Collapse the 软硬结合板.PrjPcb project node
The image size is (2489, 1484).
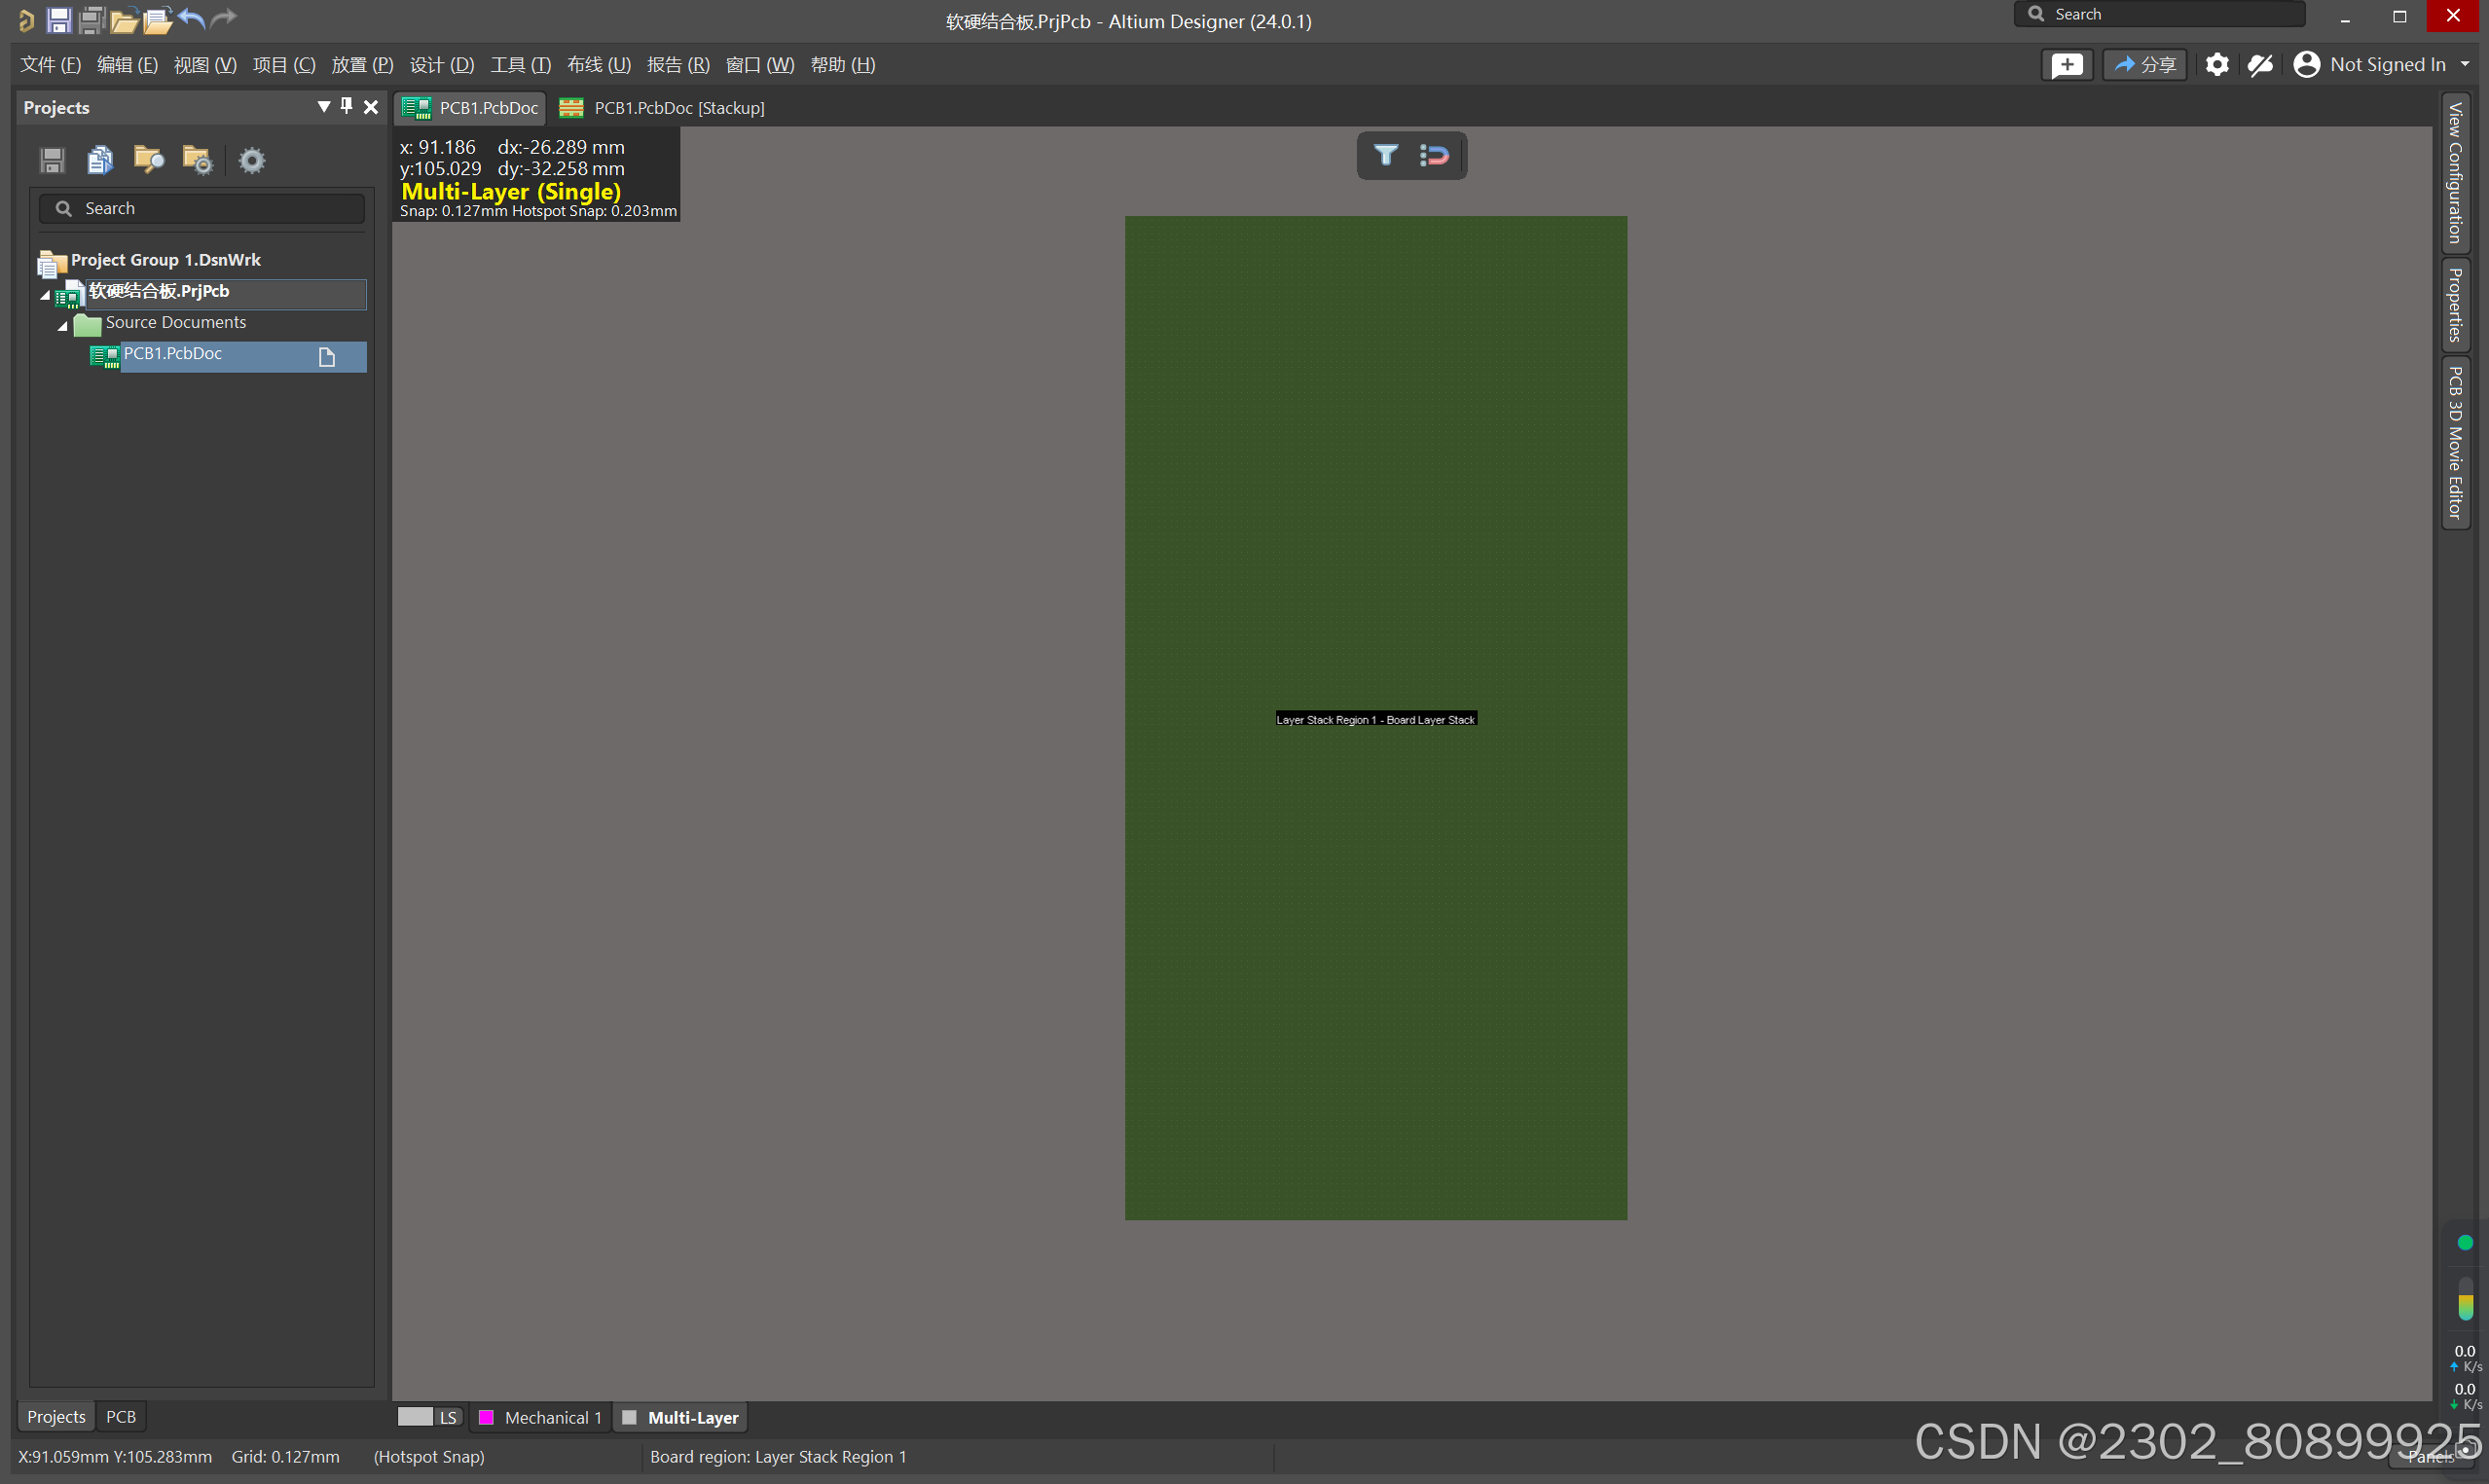click(45, 295)
